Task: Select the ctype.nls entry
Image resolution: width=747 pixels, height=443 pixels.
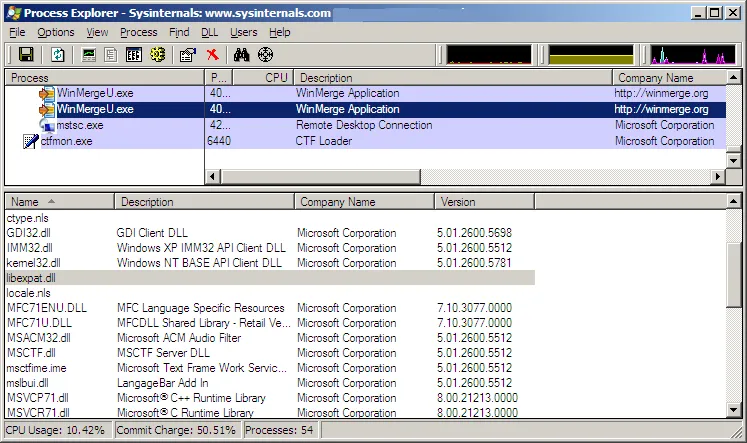Action: click(28, 218)
